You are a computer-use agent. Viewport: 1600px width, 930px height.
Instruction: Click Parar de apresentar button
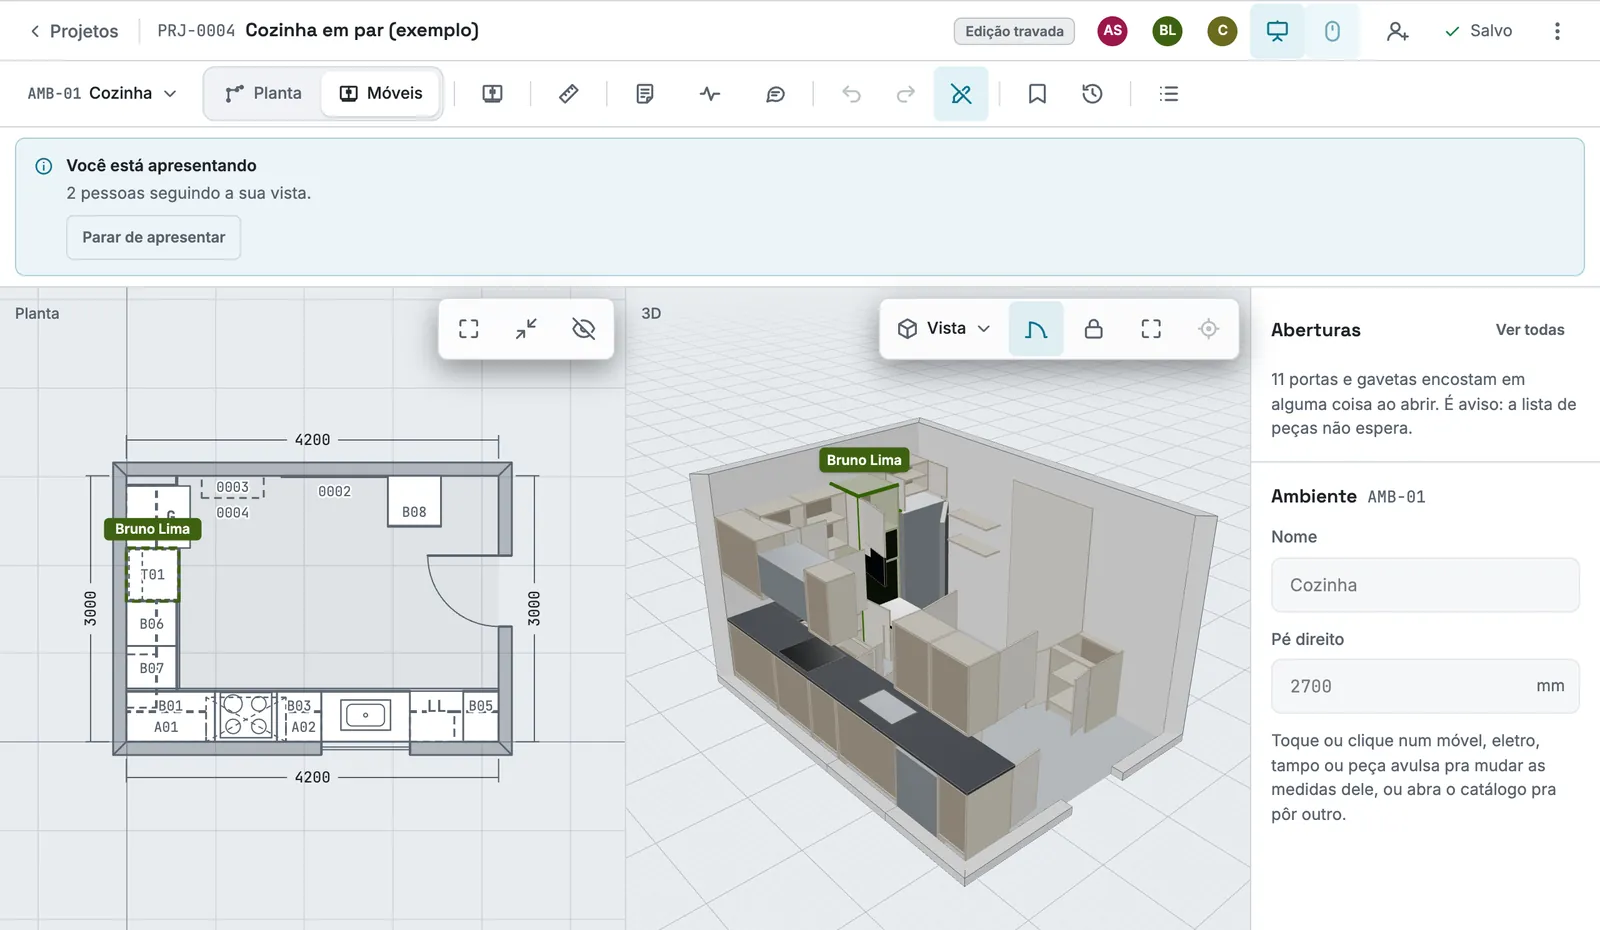(154, 237)
